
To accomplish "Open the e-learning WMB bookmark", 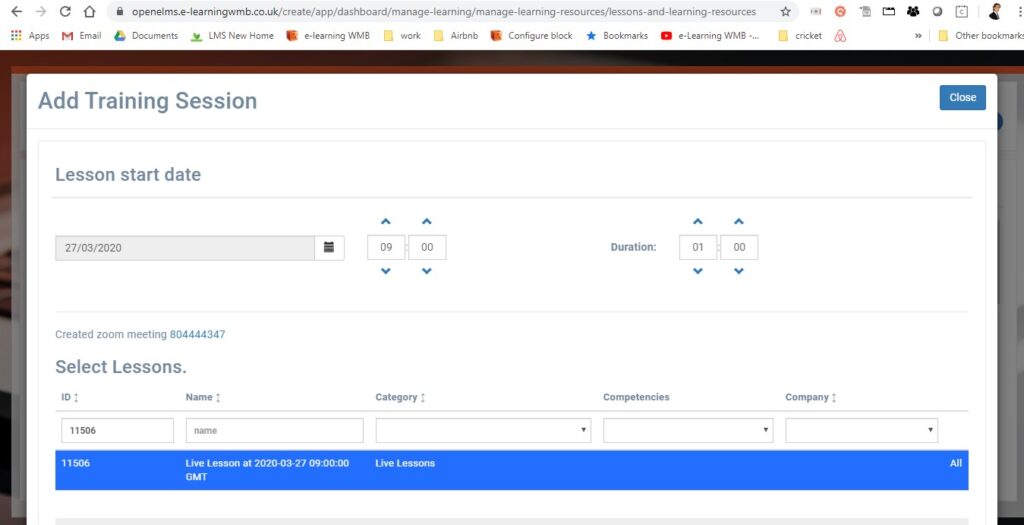I will tap(328, 36).
